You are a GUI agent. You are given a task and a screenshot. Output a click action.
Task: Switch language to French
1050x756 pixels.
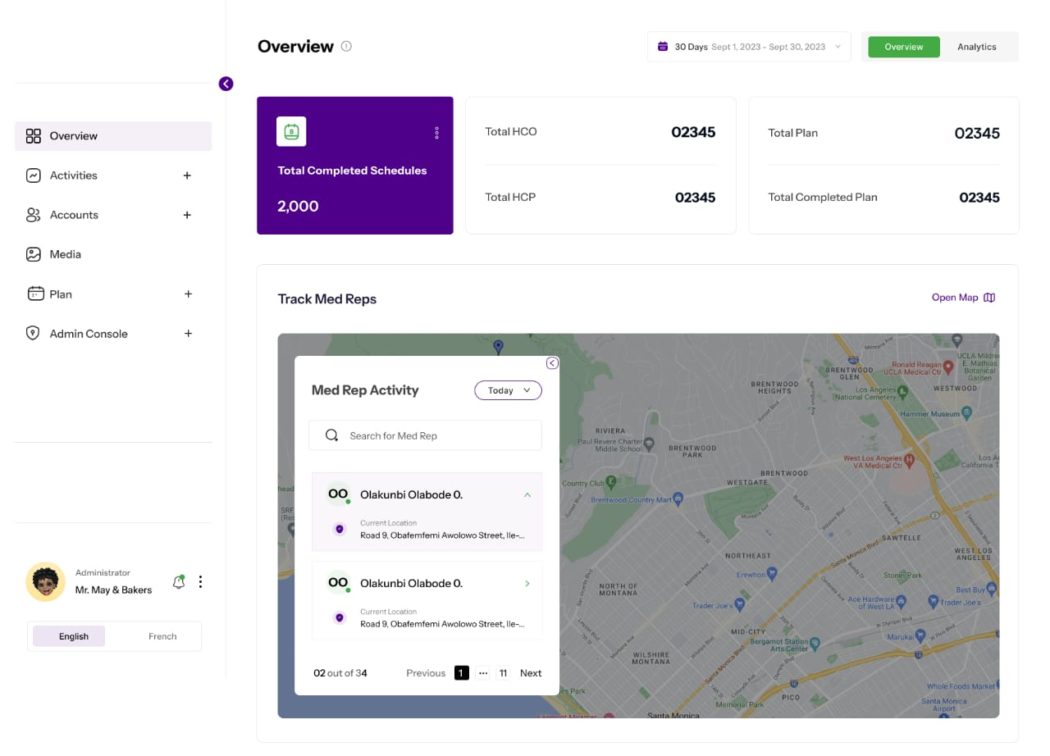click(163, 635)
